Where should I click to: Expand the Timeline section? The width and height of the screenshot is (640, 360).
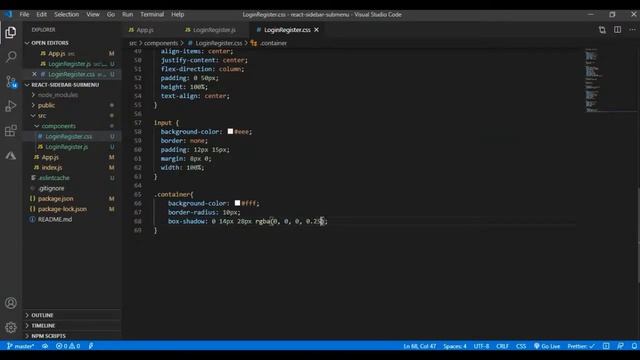tap(72, 326)
